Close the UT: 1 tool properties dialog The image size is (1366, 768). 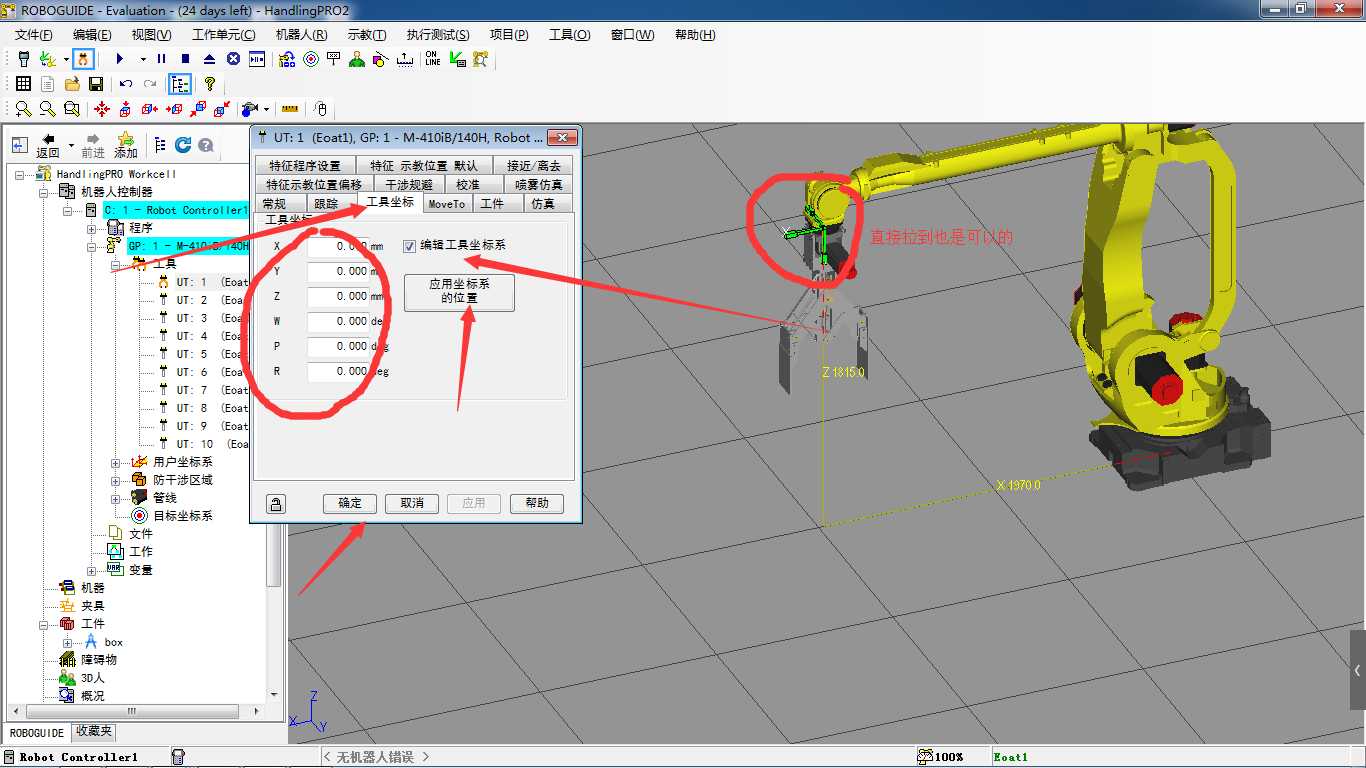[x=562, y=138]
